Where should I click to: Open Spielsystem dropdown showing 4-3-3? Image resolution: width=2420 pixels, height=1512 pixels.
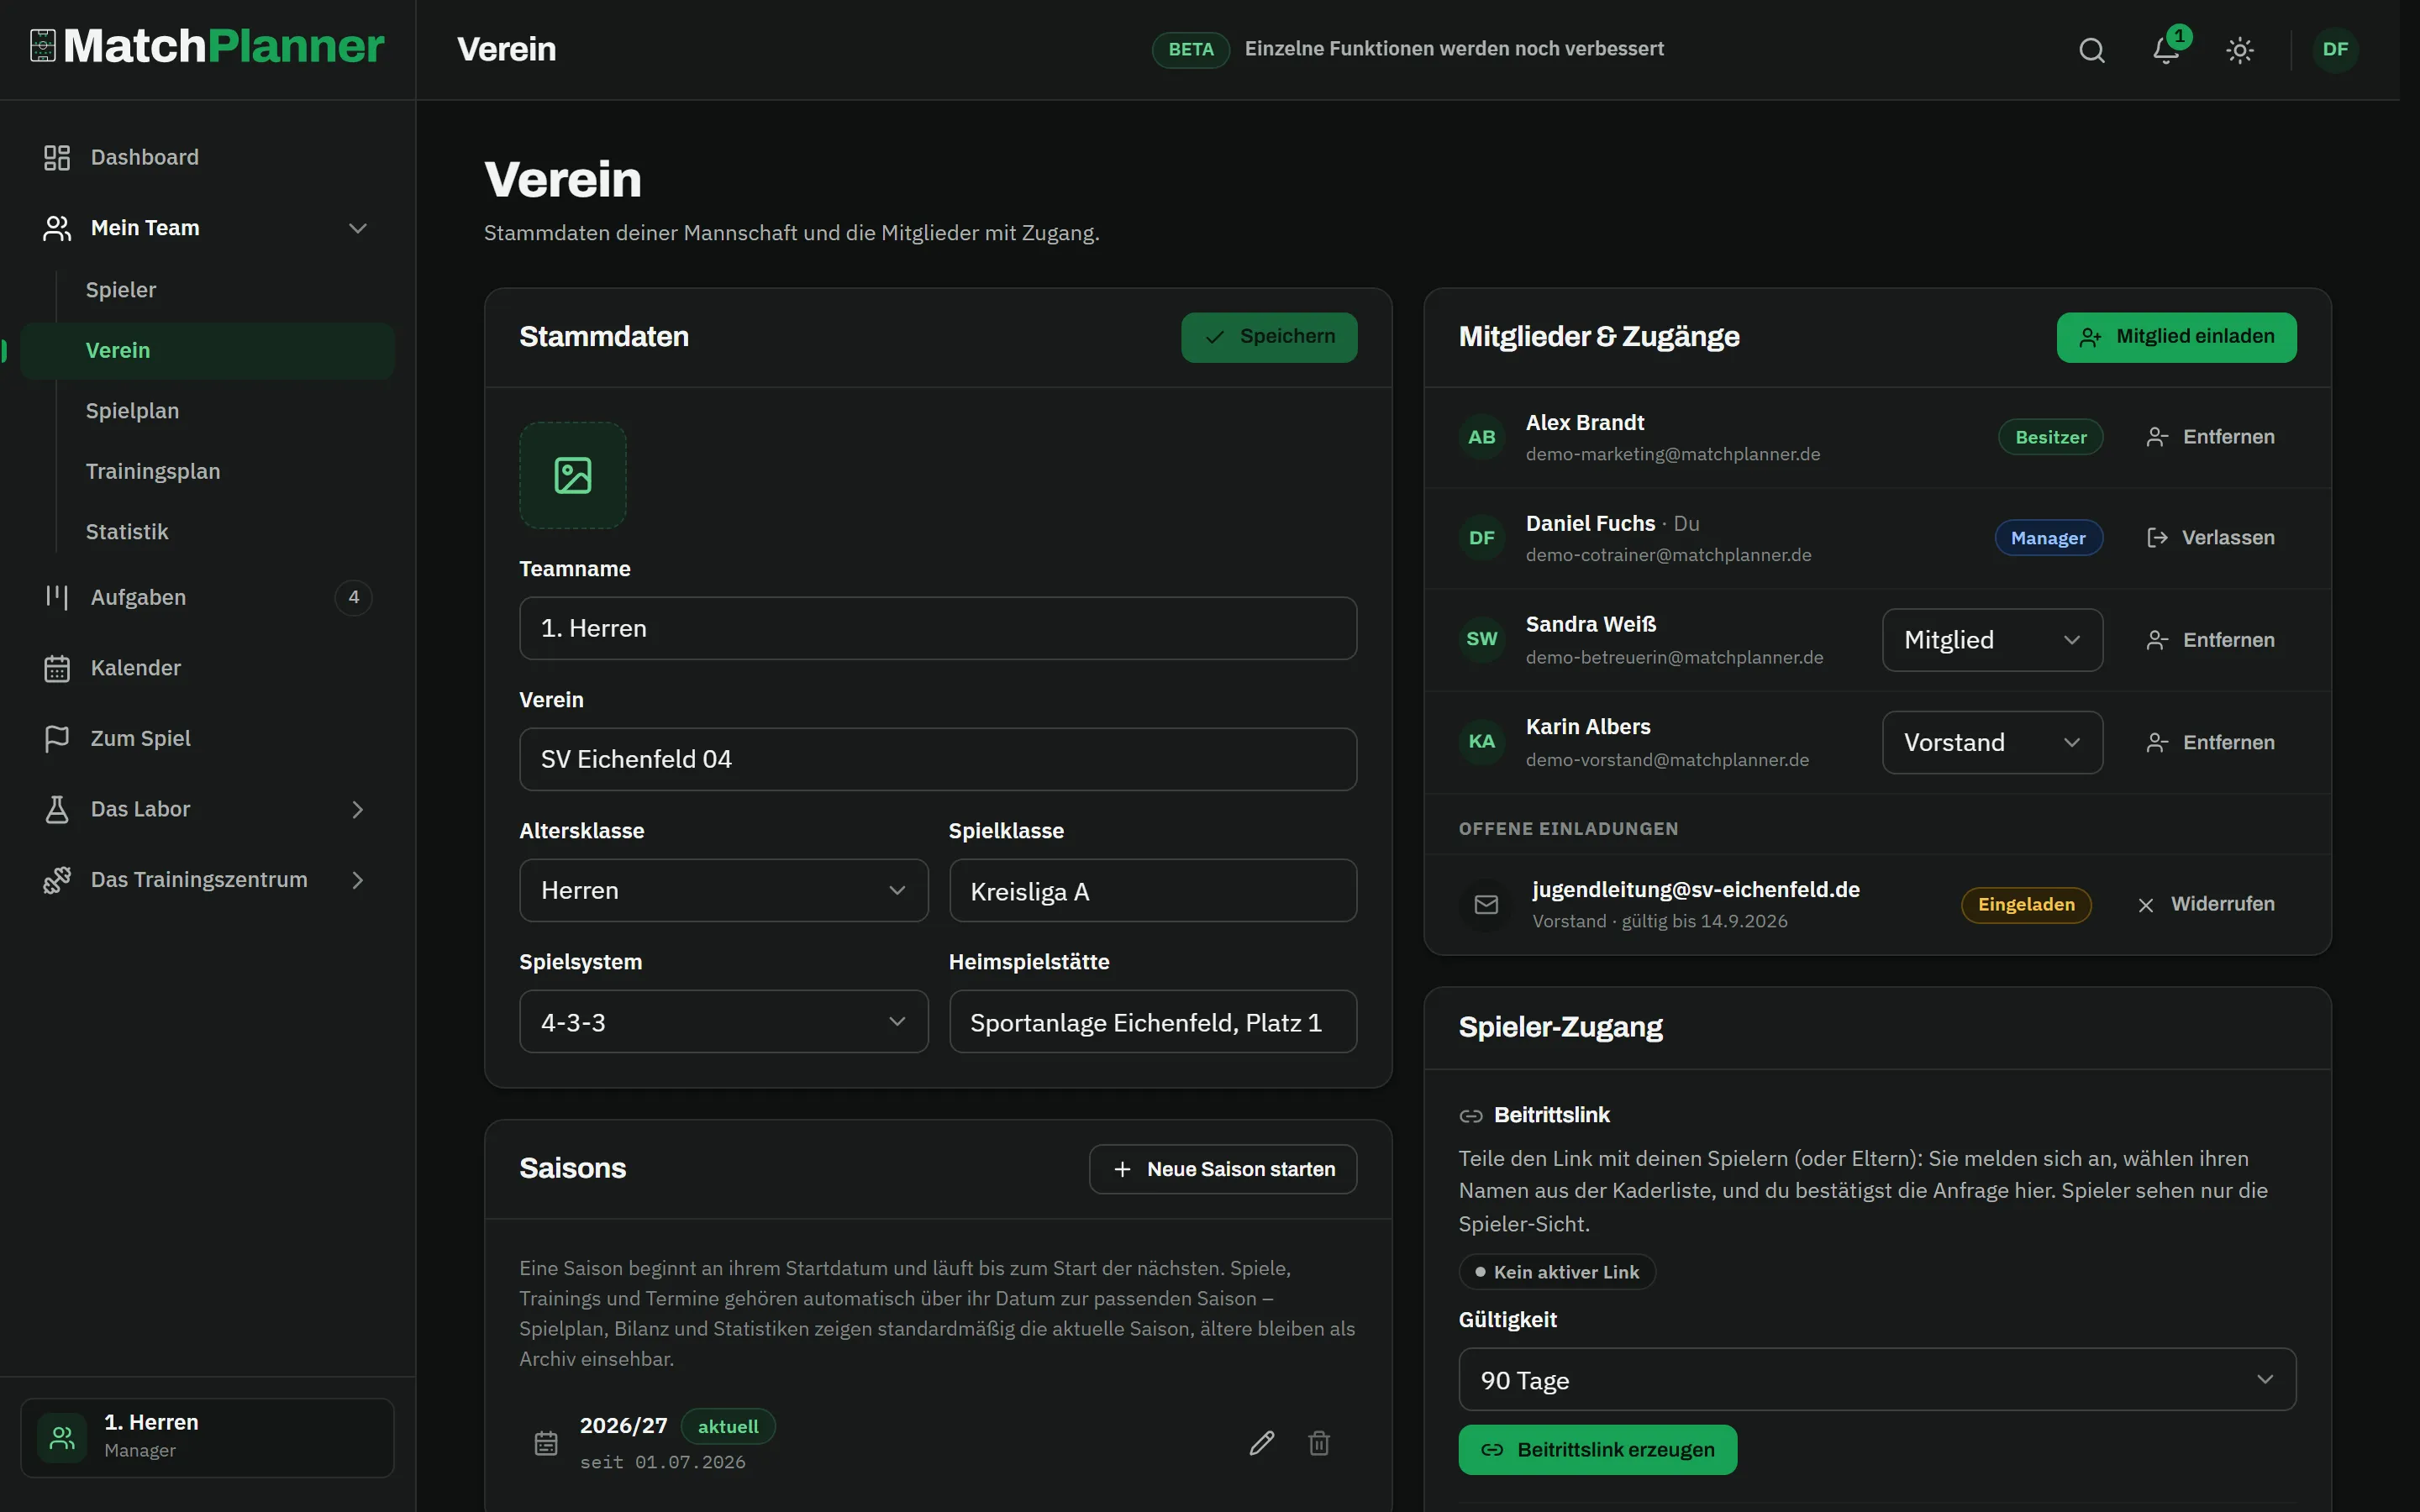click(723, 1022)
